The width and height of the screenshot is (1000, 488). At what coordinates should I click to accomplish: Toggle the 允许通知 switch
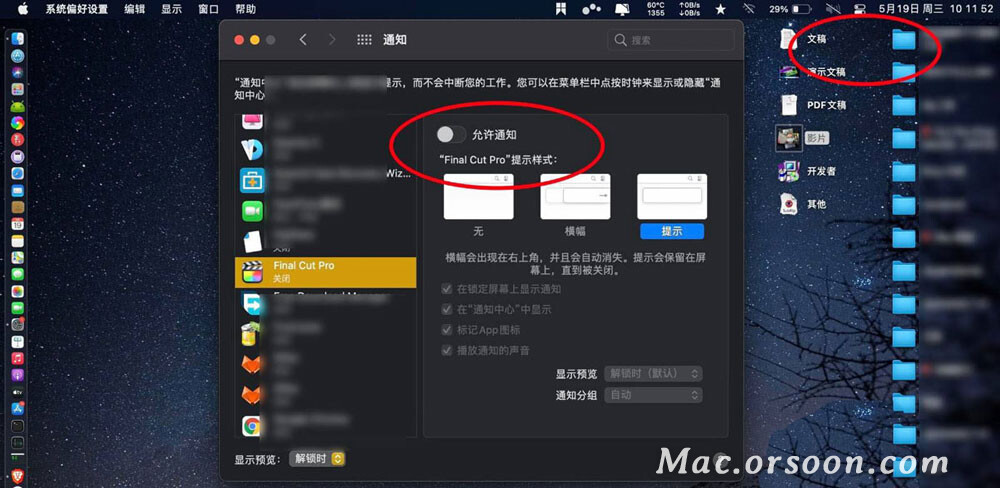click(451, 135)
